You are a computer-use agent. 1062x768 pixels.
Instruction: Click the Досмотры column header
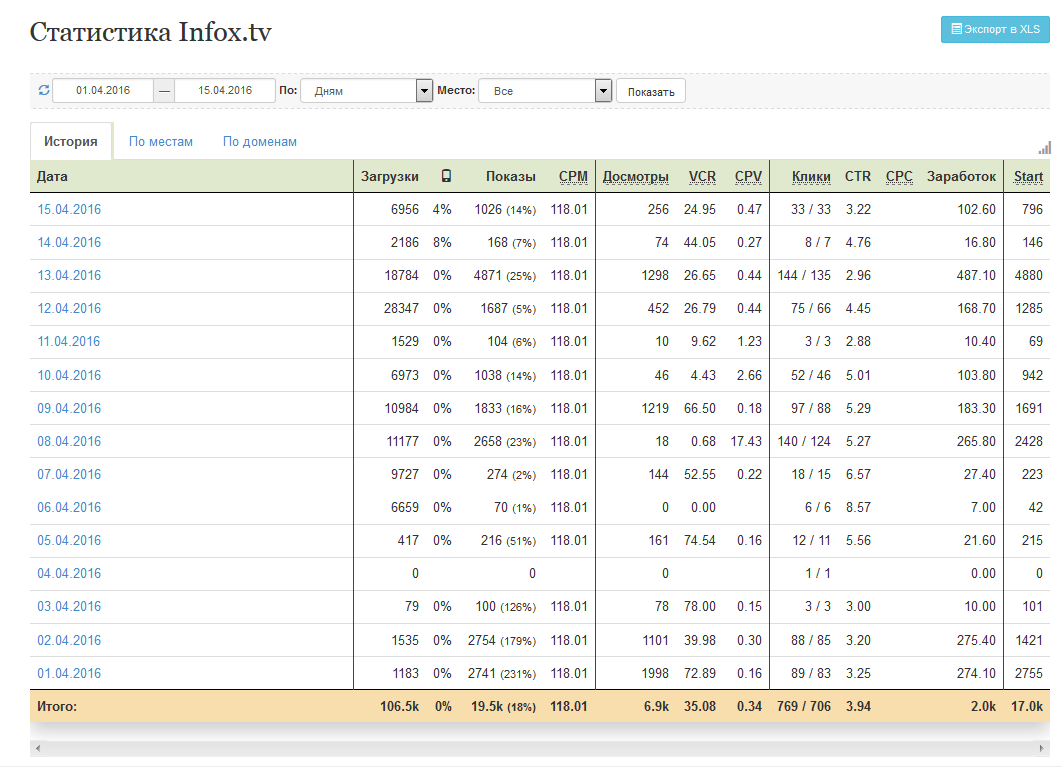[635, 176]
